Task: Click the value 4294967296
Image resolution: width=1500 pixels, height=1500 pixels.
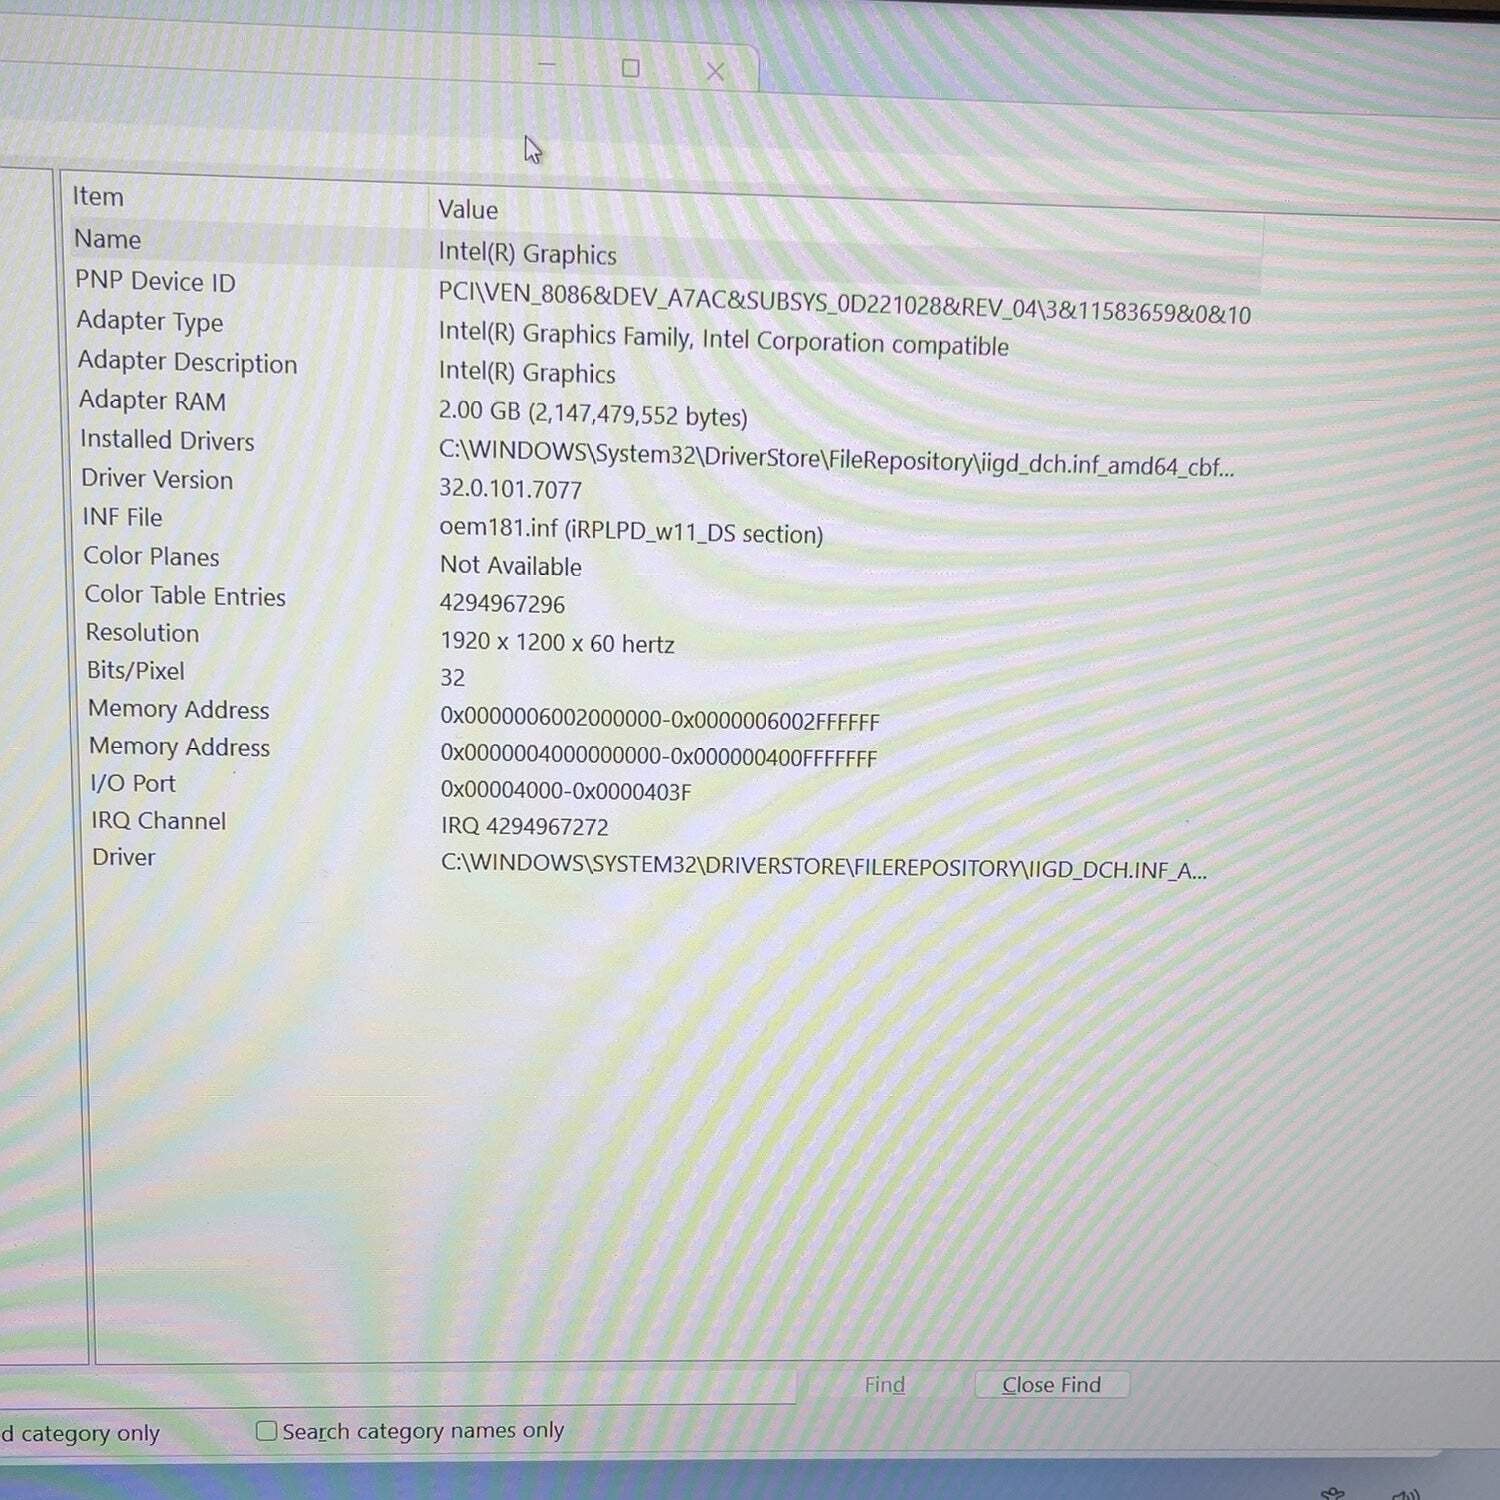Action: [x=502, y=604]
